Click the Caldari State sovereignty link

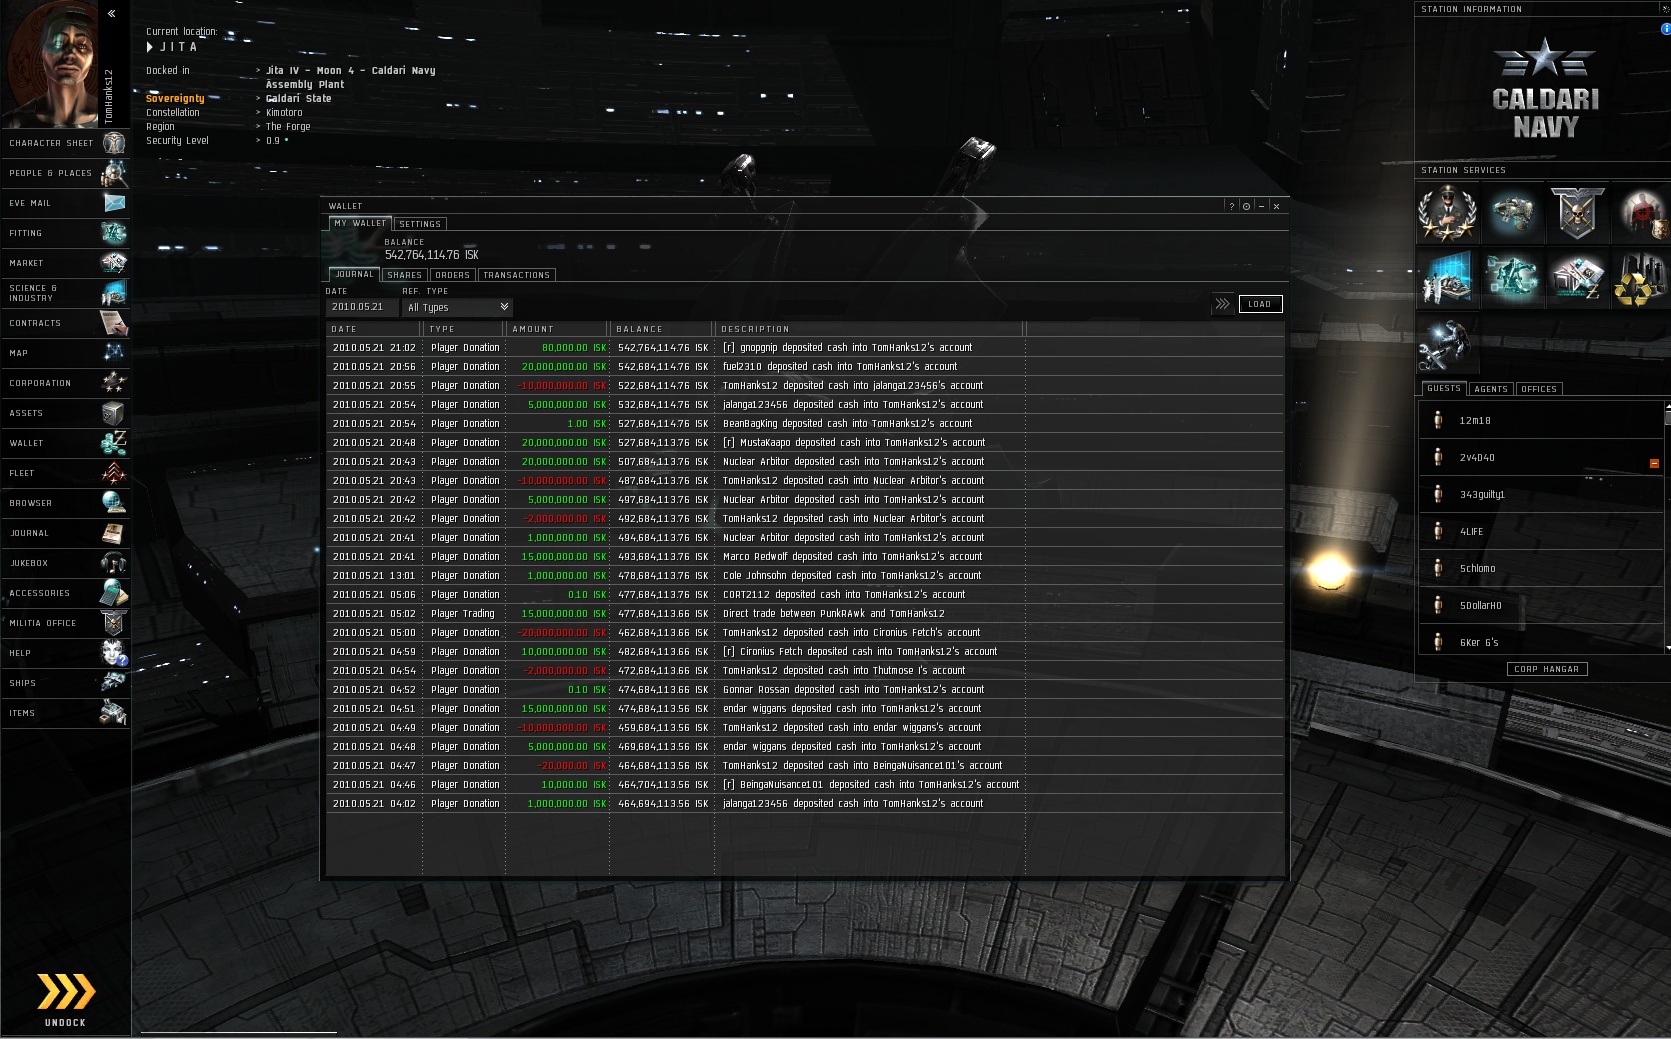[298, 98]
